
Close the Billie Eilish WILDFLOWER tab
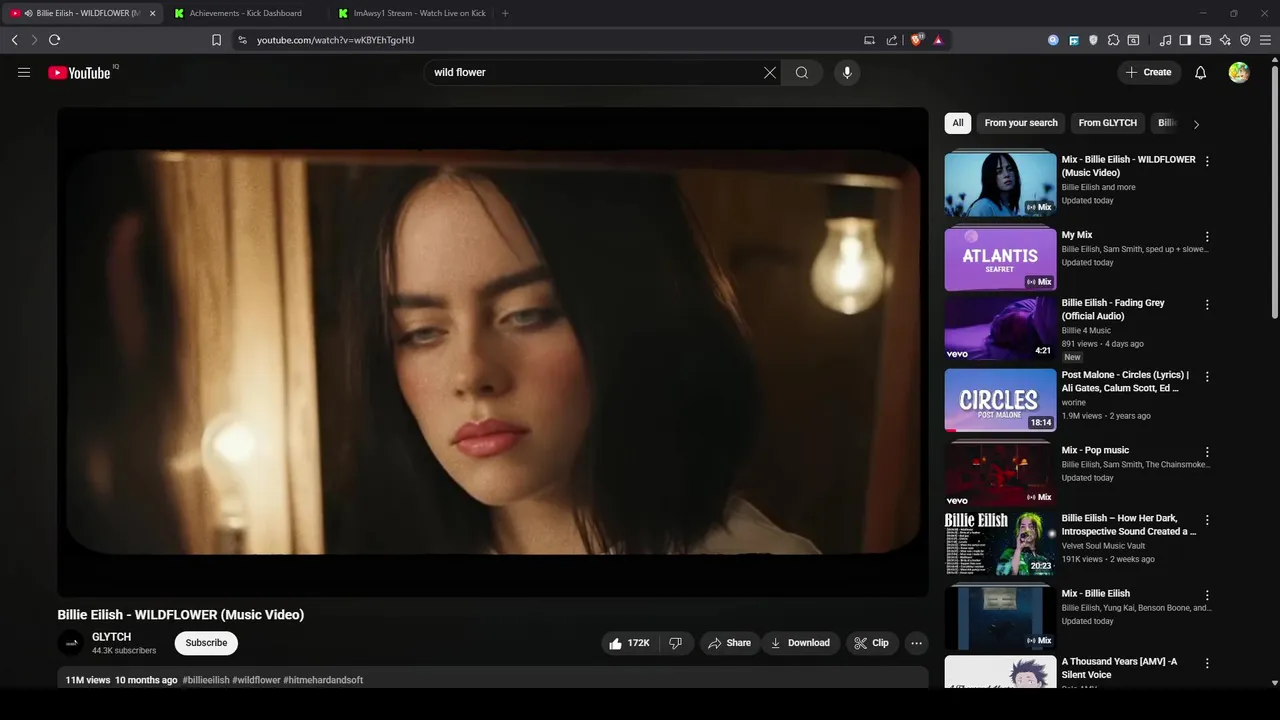[152, 13]
